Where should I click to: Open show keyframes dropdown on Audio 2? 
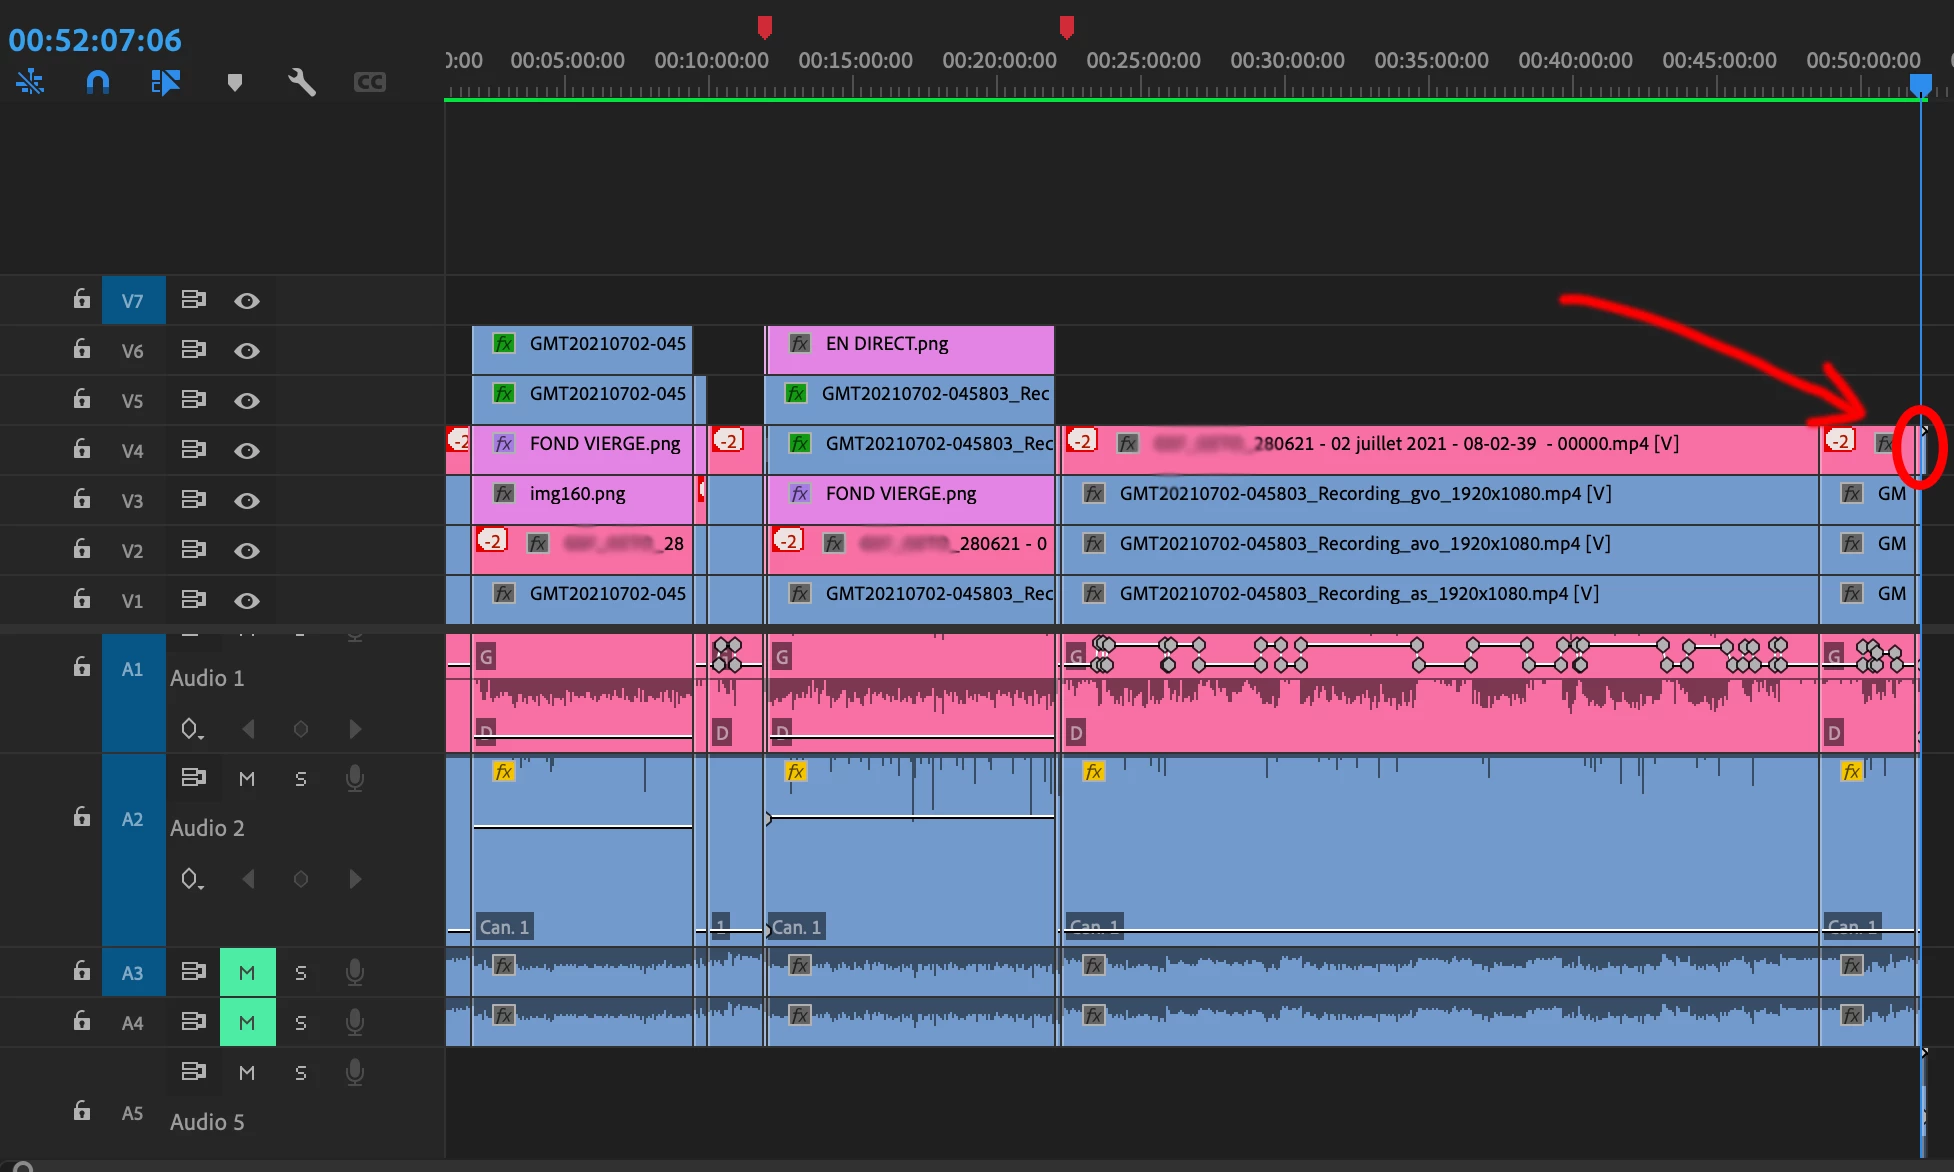pos(191,879)
